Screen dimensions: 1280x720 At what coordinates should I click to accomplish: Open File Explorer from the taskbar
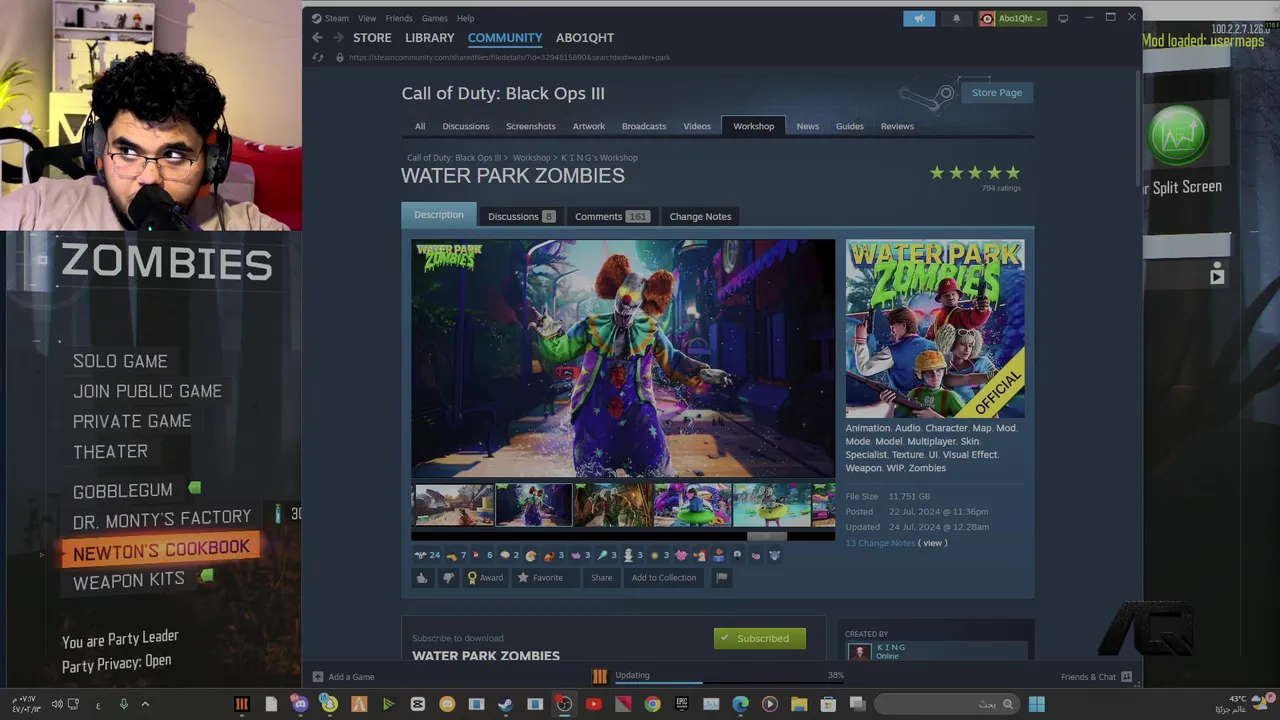(799, 704)
